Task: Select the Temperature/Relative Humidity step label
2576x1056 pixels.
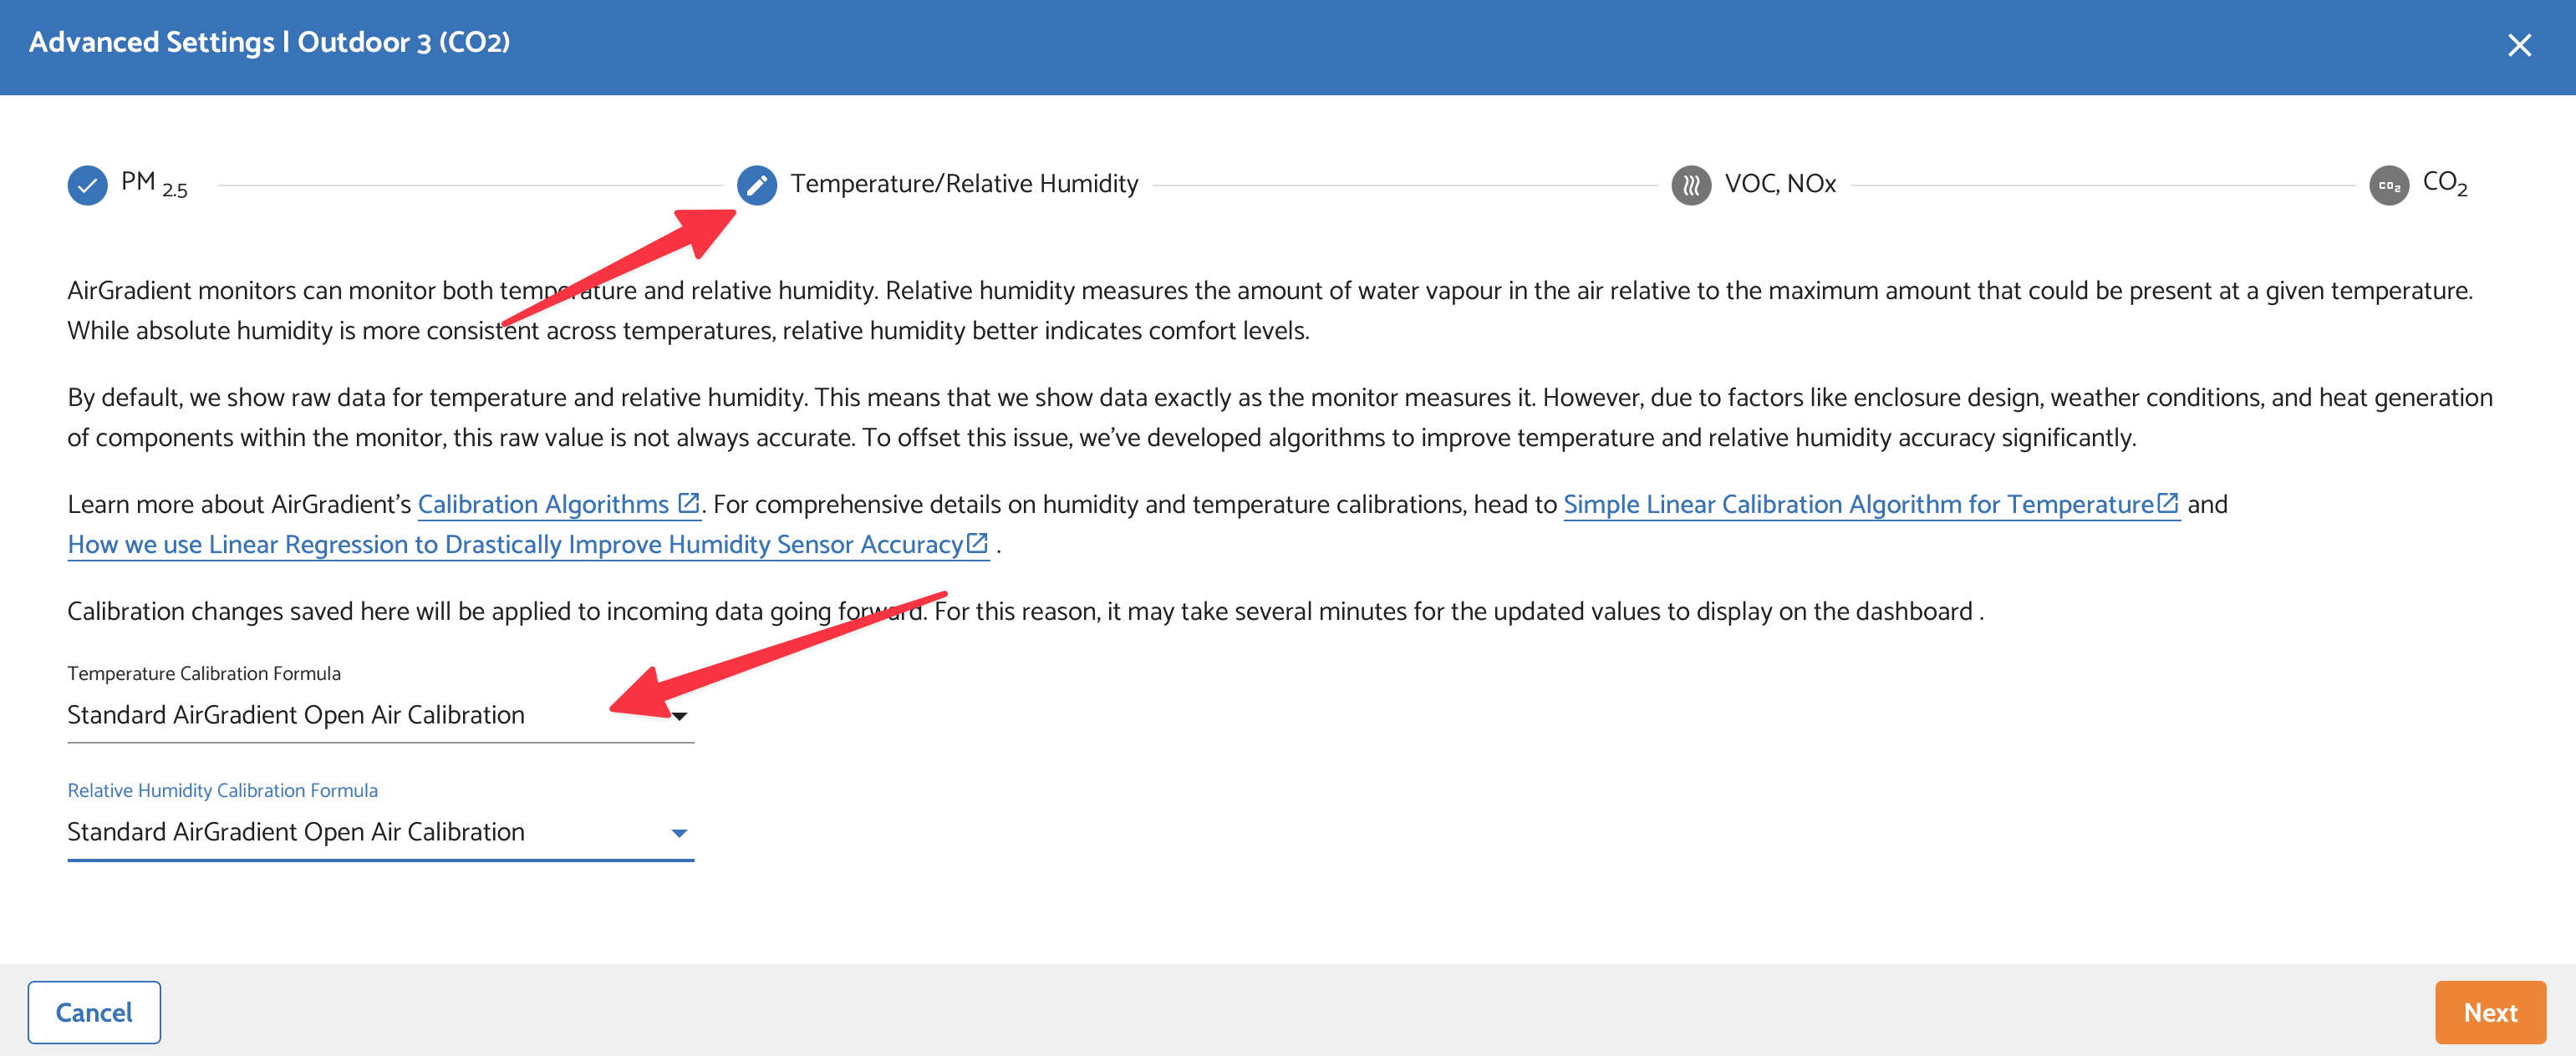Action: click(x=964, y=184)
